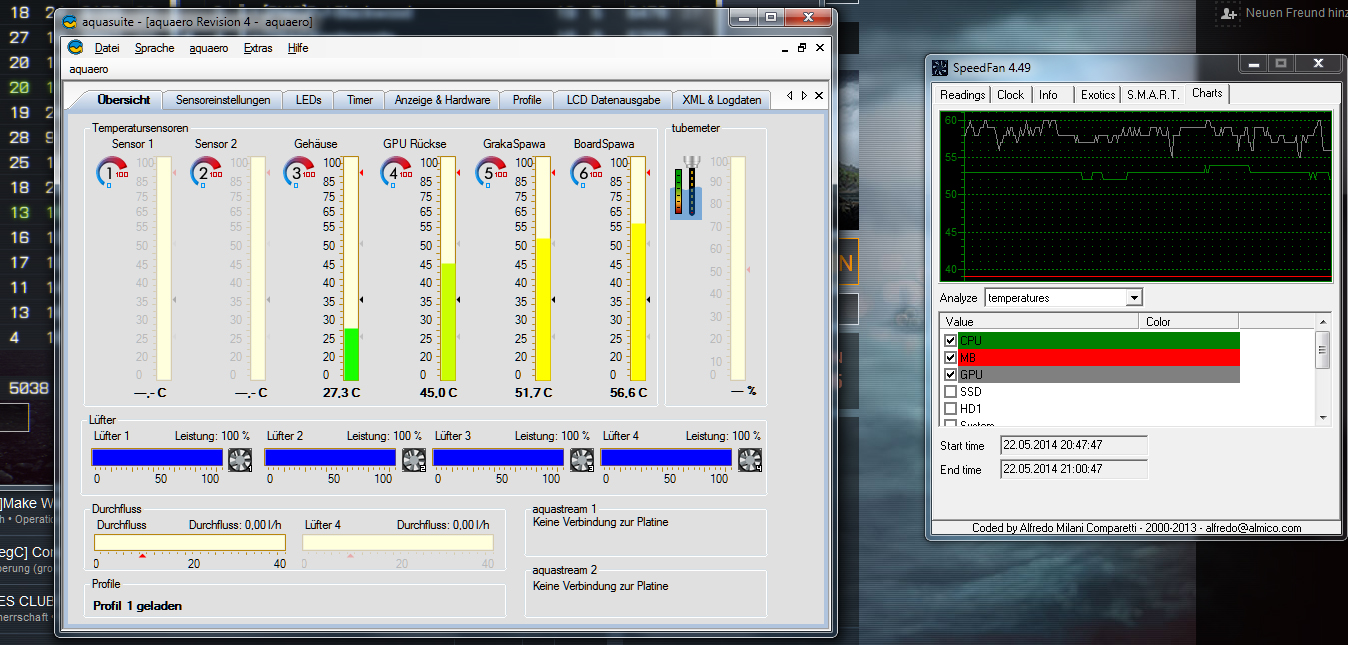This screenshot has height=645, width=1348.
Task: Close the aquaero tab page with X
Action: (x=819, y=96)
